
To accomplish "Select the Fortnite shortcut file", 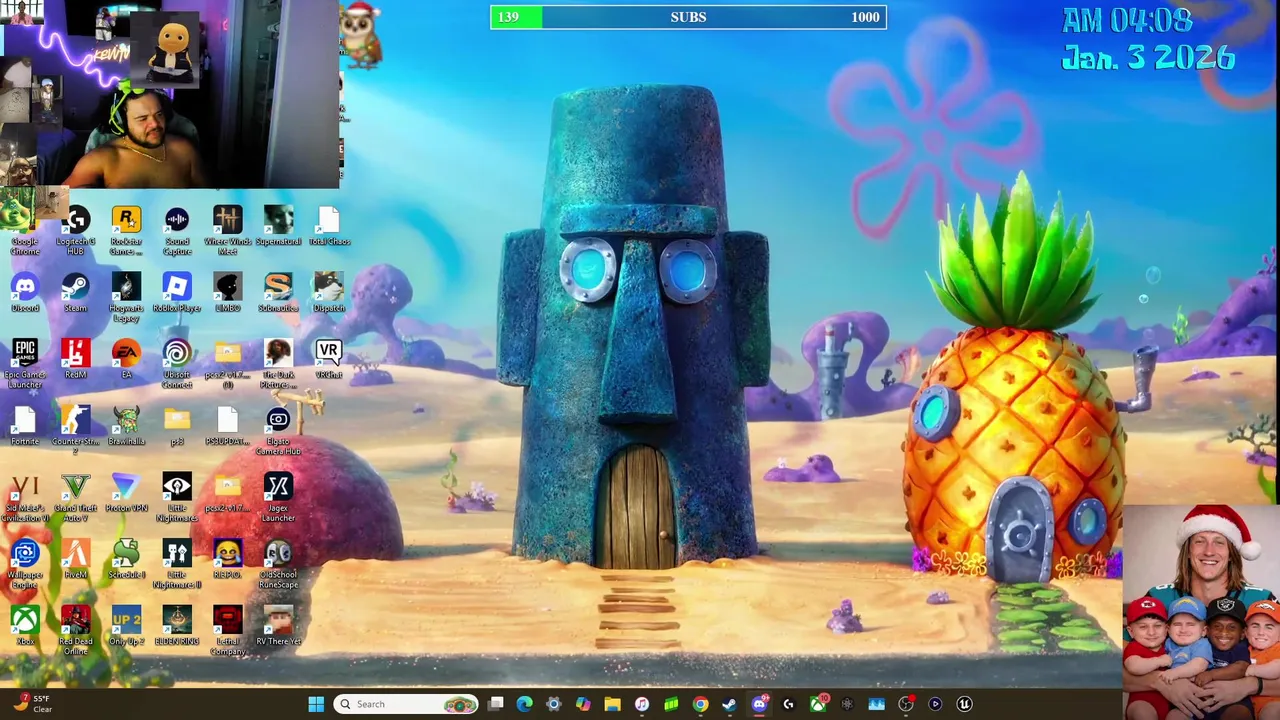I will [x=25, y=426].
